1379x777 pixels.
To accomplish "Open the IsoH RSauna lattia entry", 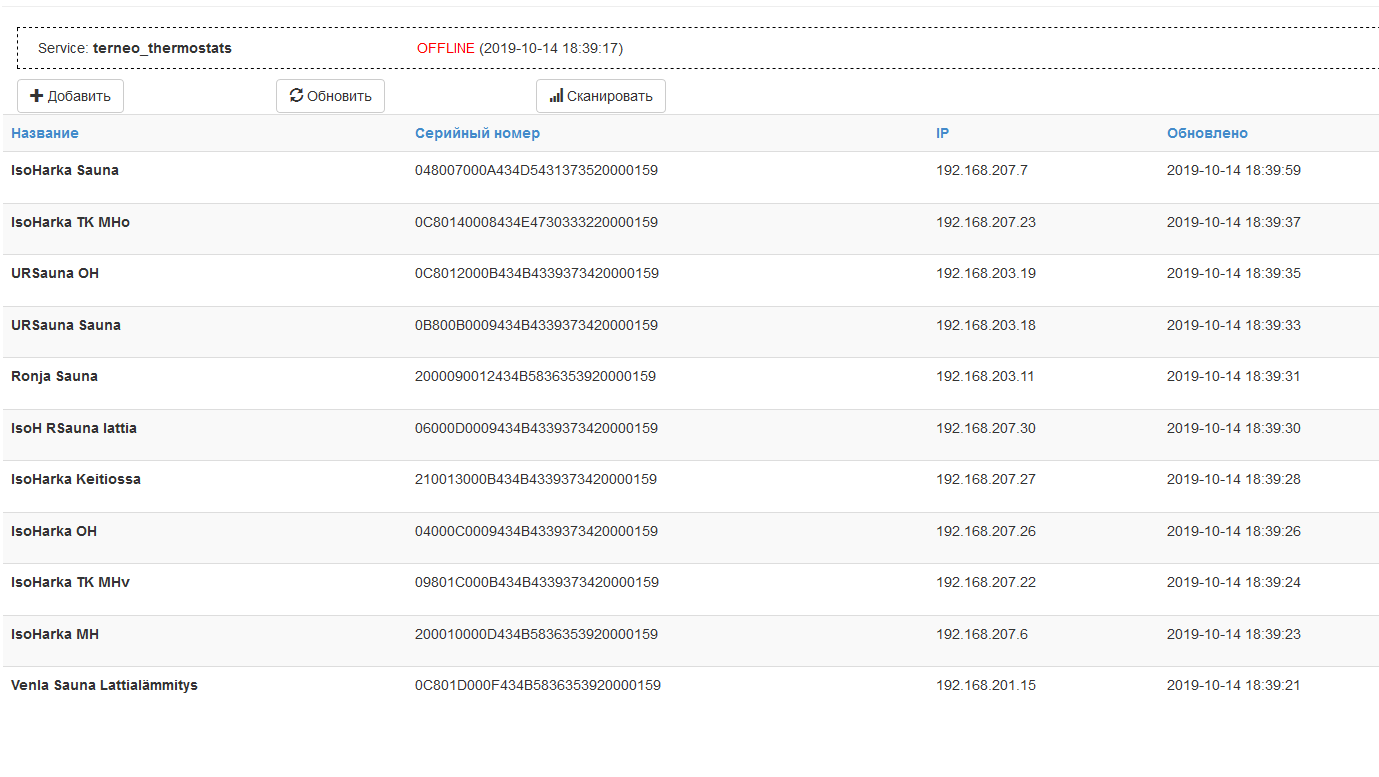I will pos(74,428).
